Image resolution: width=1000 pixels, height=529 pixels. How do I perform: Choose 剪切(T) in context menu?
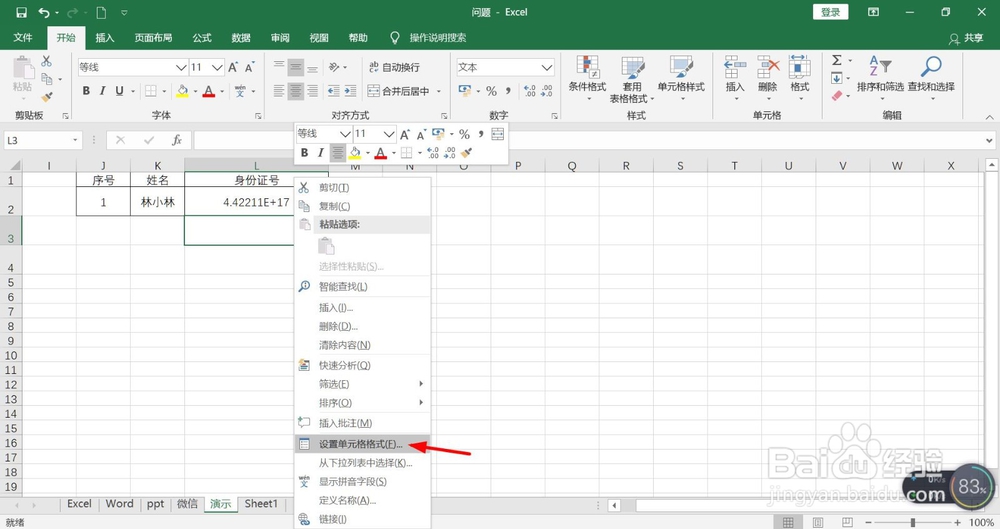pyautogui.click(x=362, y=188)
